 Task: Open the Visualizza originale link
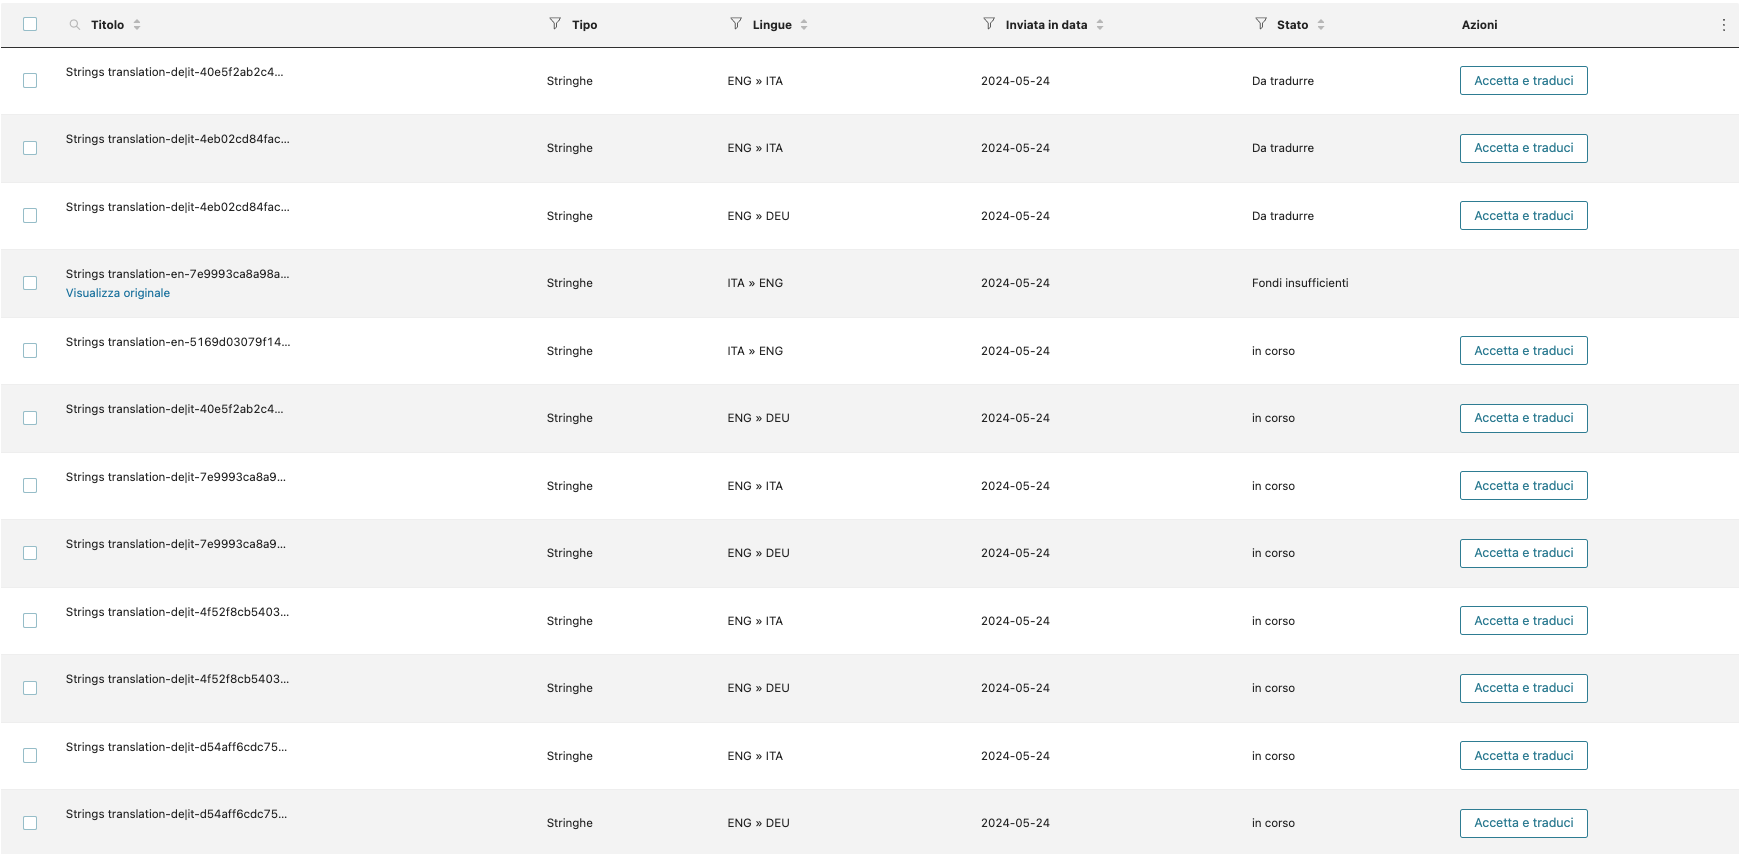point(118,293)
